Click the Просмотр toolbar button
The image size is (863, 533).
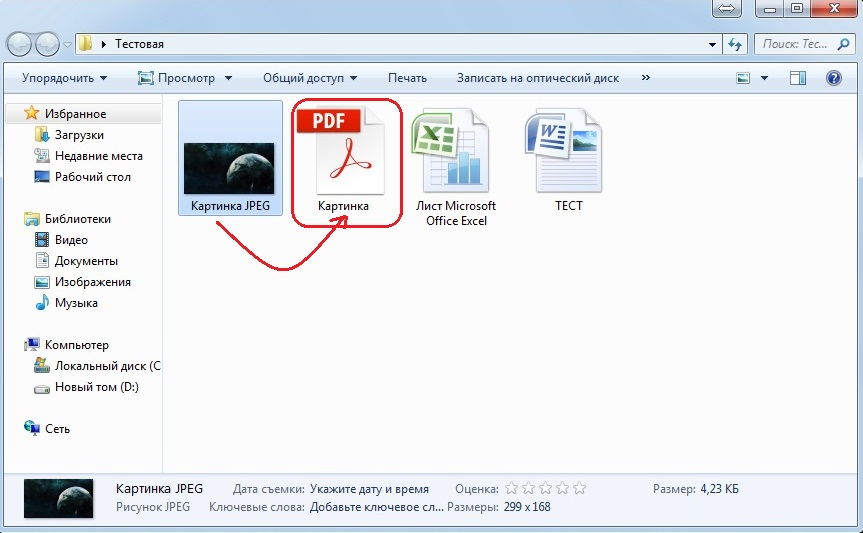point(176,78)
